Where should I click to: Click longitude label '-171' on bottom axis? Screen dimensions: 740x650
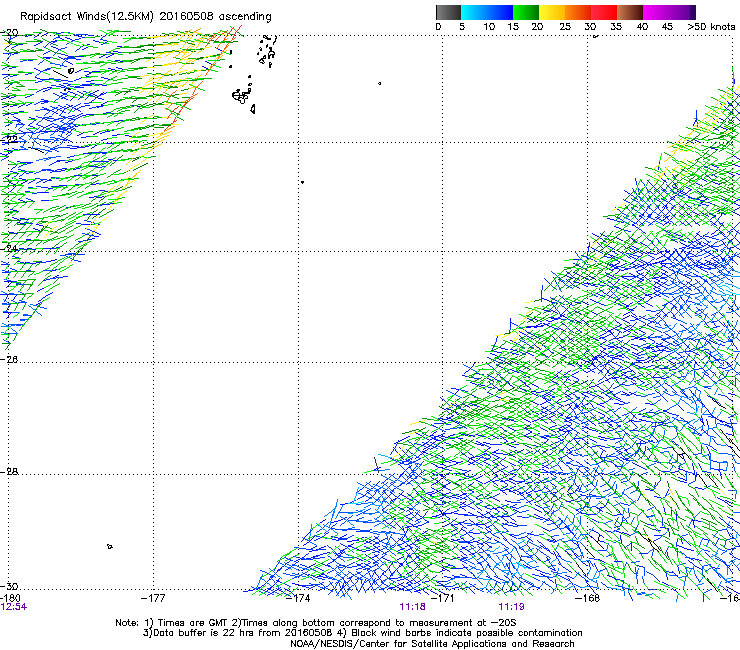click(443, 598)
